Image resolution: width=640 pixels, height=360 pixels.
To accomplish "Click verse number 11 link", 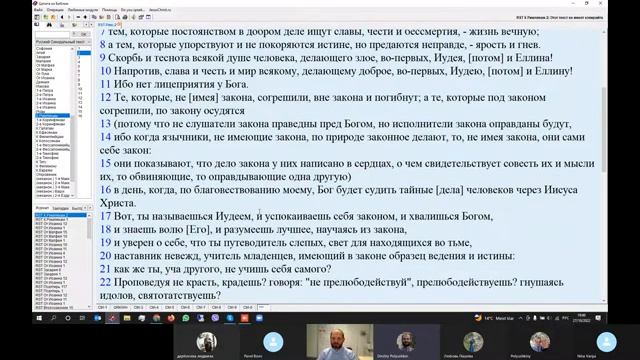I will coord(106,84).
